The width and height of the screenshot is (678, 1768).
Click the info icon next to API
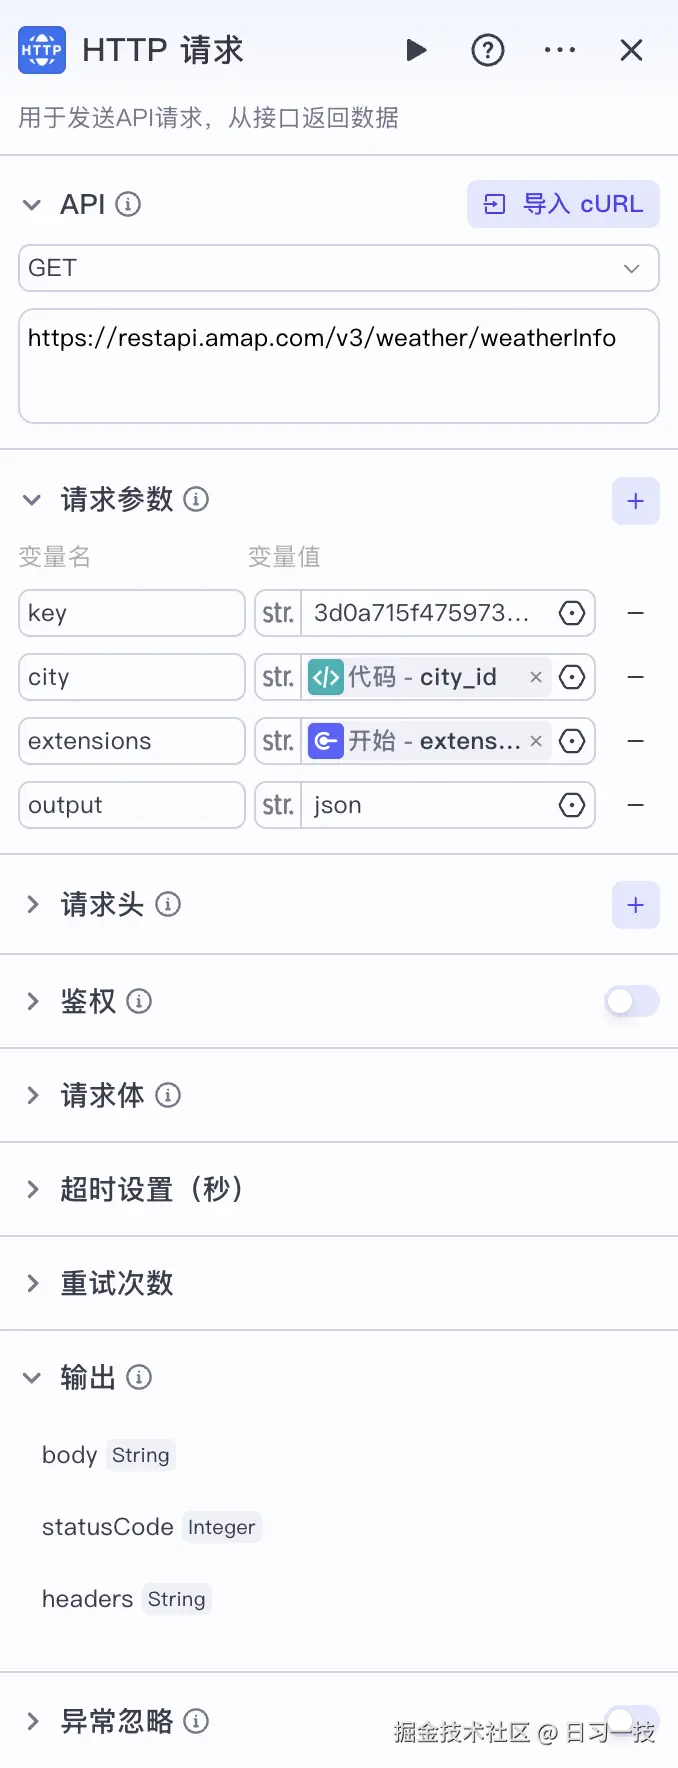click(x=128, y=204)
